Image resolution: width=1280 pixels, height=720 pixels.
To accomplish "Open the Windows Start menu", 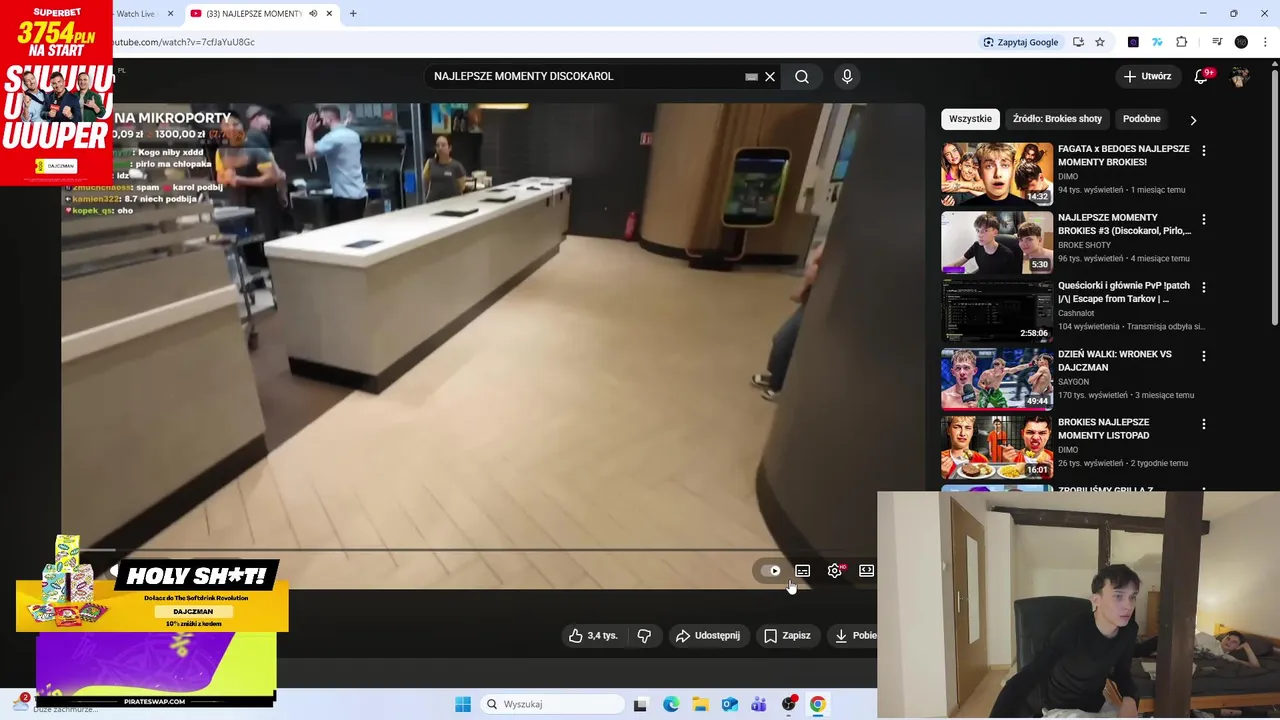I will (463, 704).
